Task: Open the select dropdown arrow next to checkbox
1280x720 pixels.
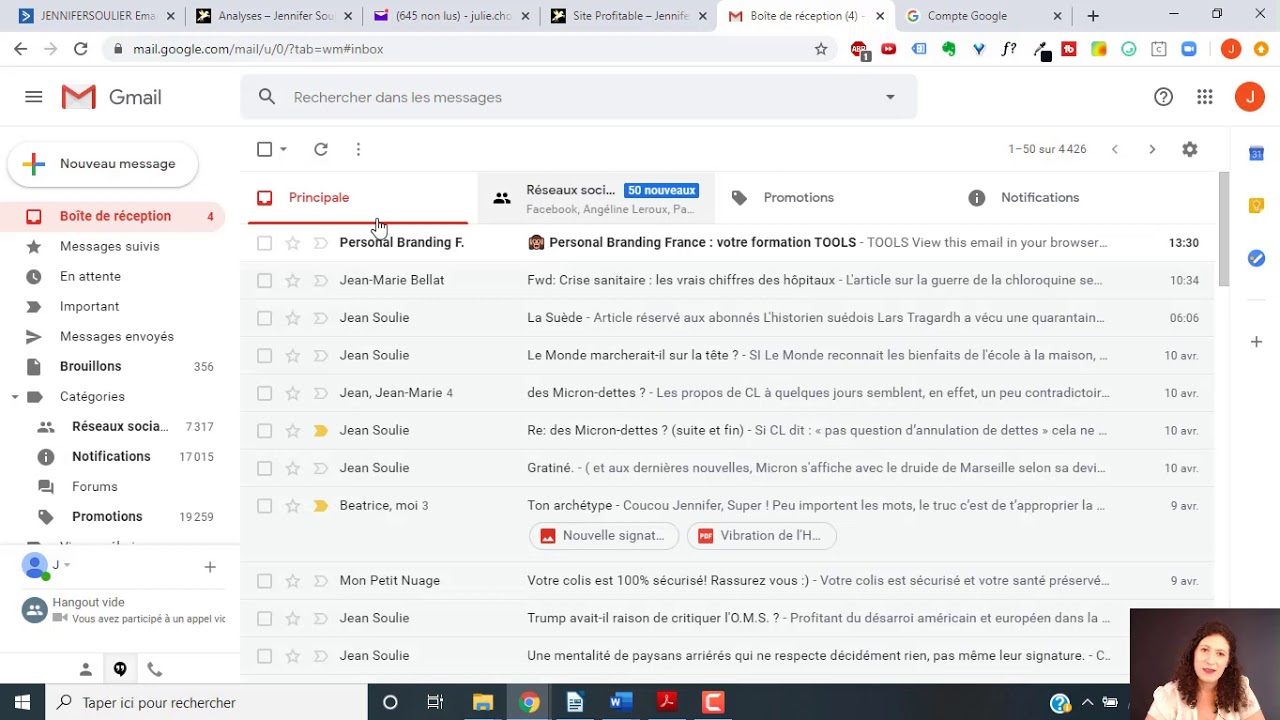Action: (x=283, y=149)
